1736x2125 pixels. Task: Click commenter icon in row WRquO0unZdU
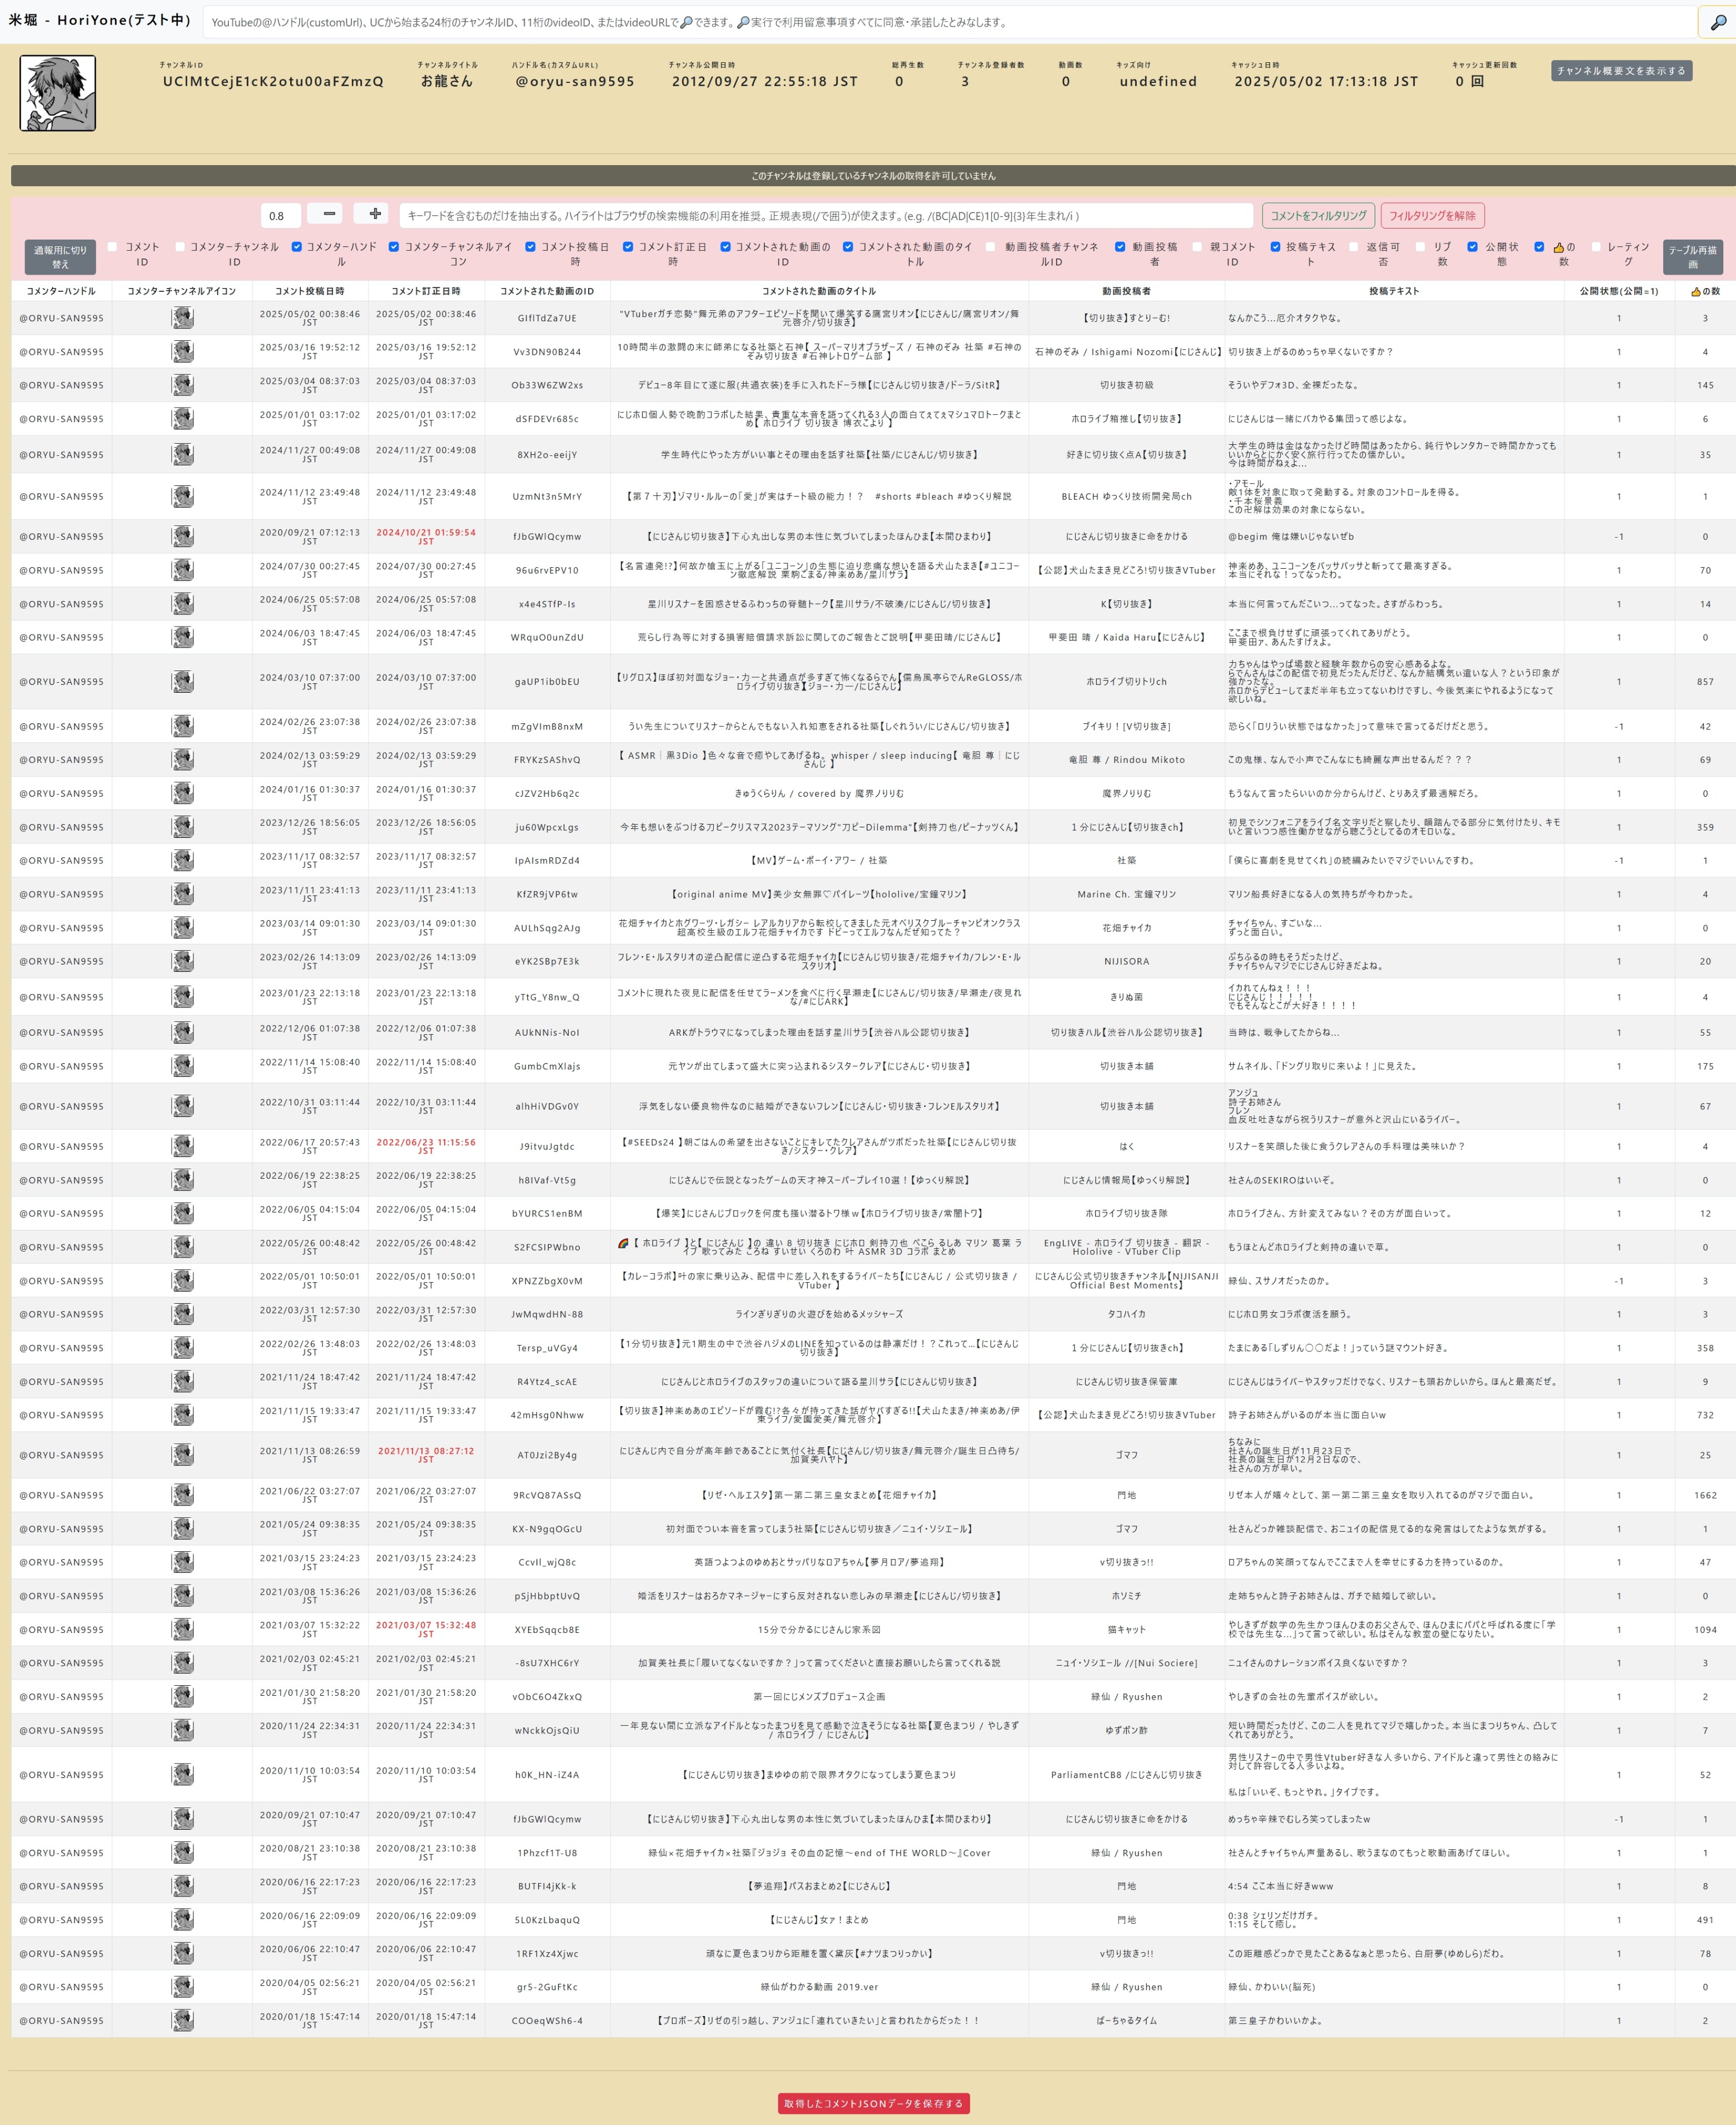point(182,638)
